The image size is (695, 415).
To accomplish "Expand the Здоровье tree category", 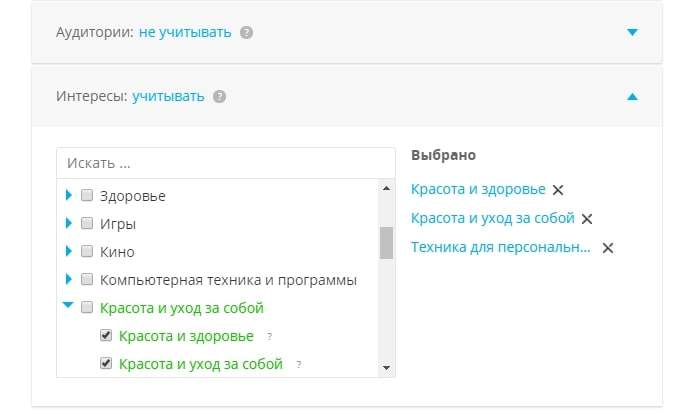I will 69,195.
